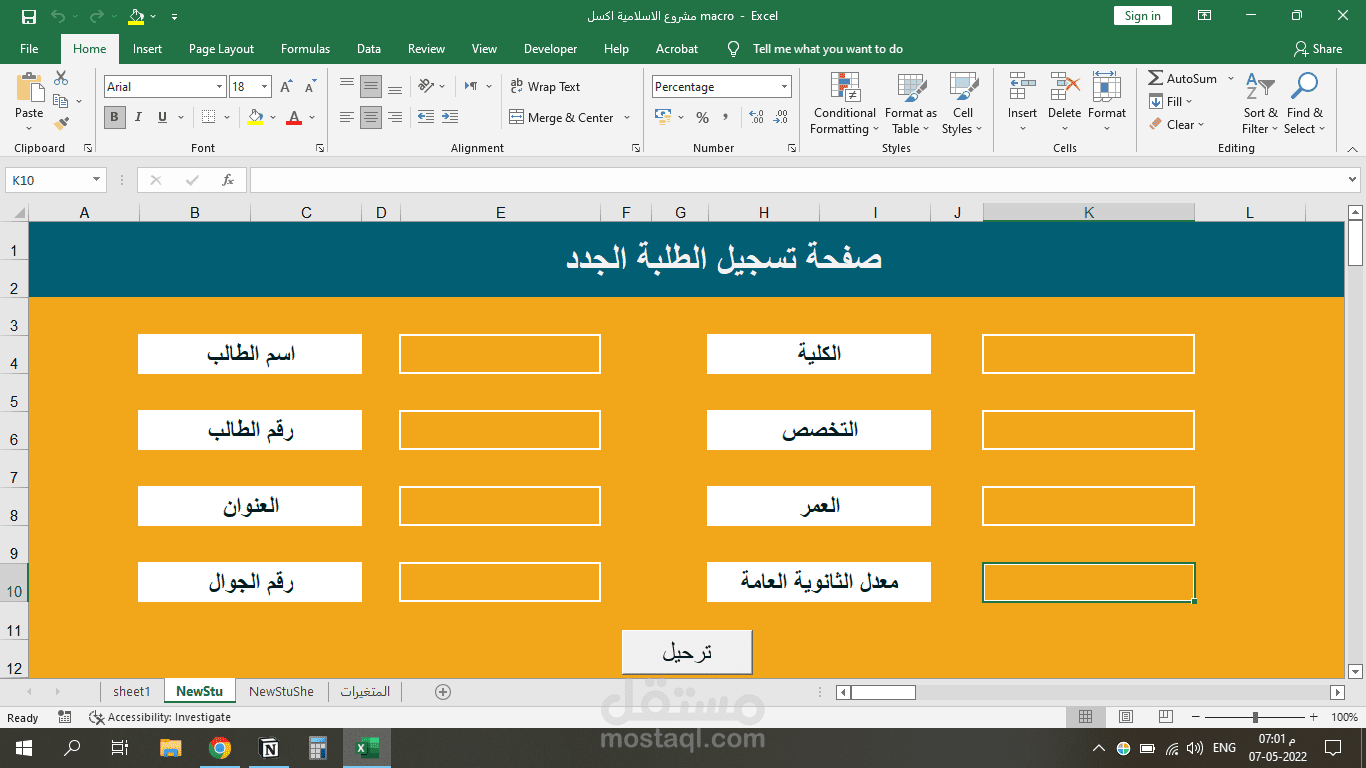Click the Undo arrow icon
The width and height of the screenshot is (1366, 768).
click(58, 16)
